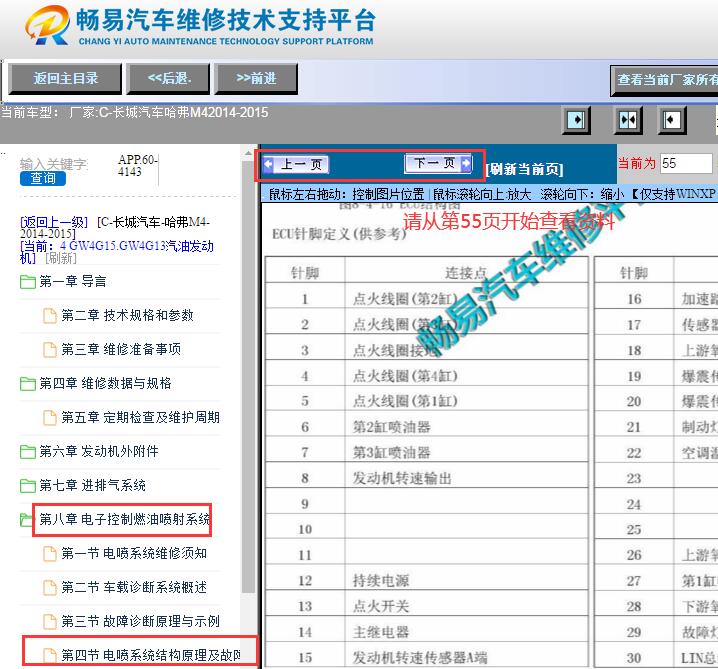
Task: Click the 查询 search button
Action: click(x=43, y=178)
